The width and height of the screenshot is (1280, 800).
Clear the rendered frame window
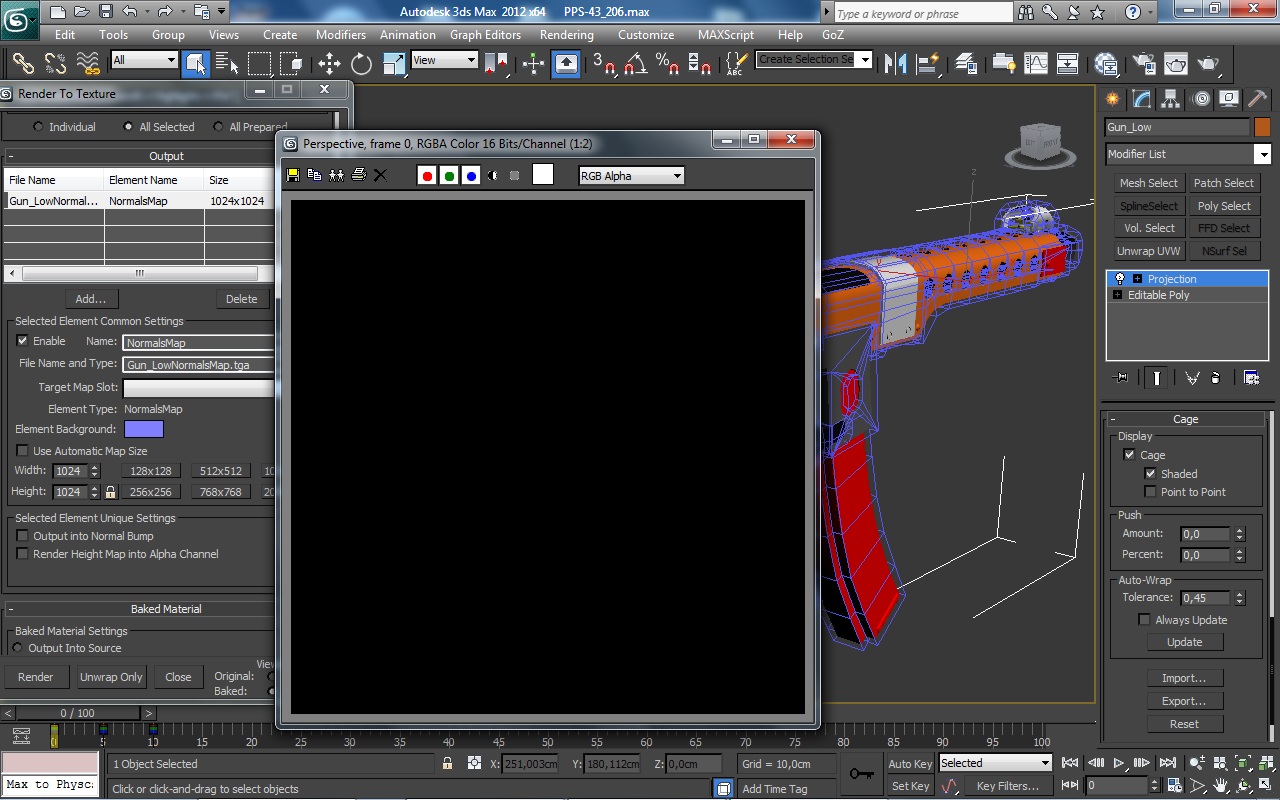click(x=380, y=175)
